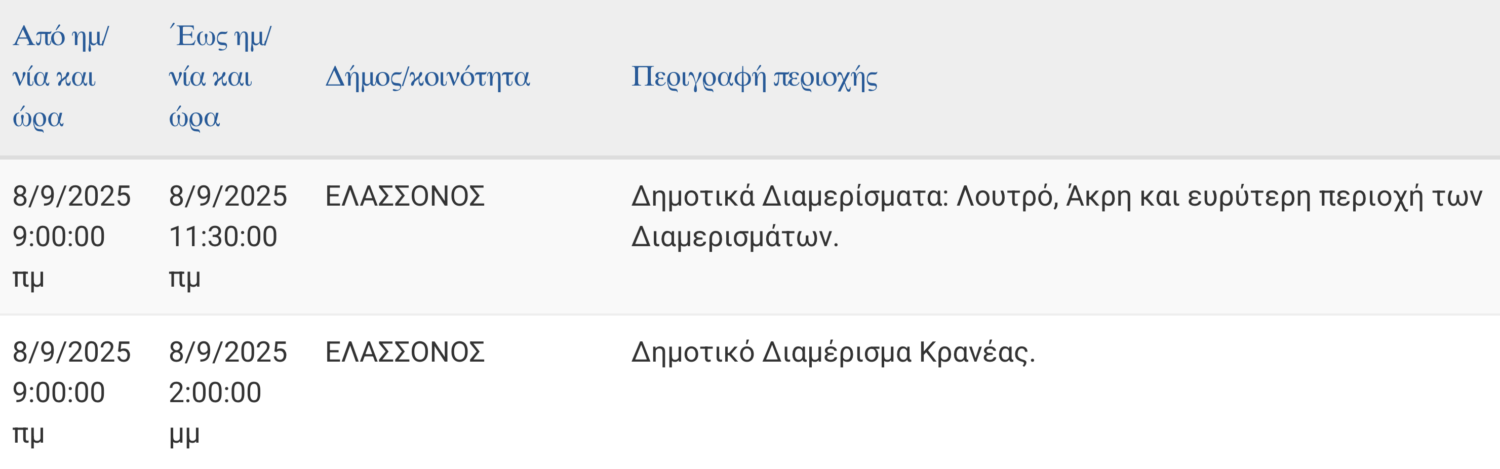The image size is (1500, 469).
Task: Click the "Περιγραφή περιοχής" column header
Action: (x=755, y=78)
